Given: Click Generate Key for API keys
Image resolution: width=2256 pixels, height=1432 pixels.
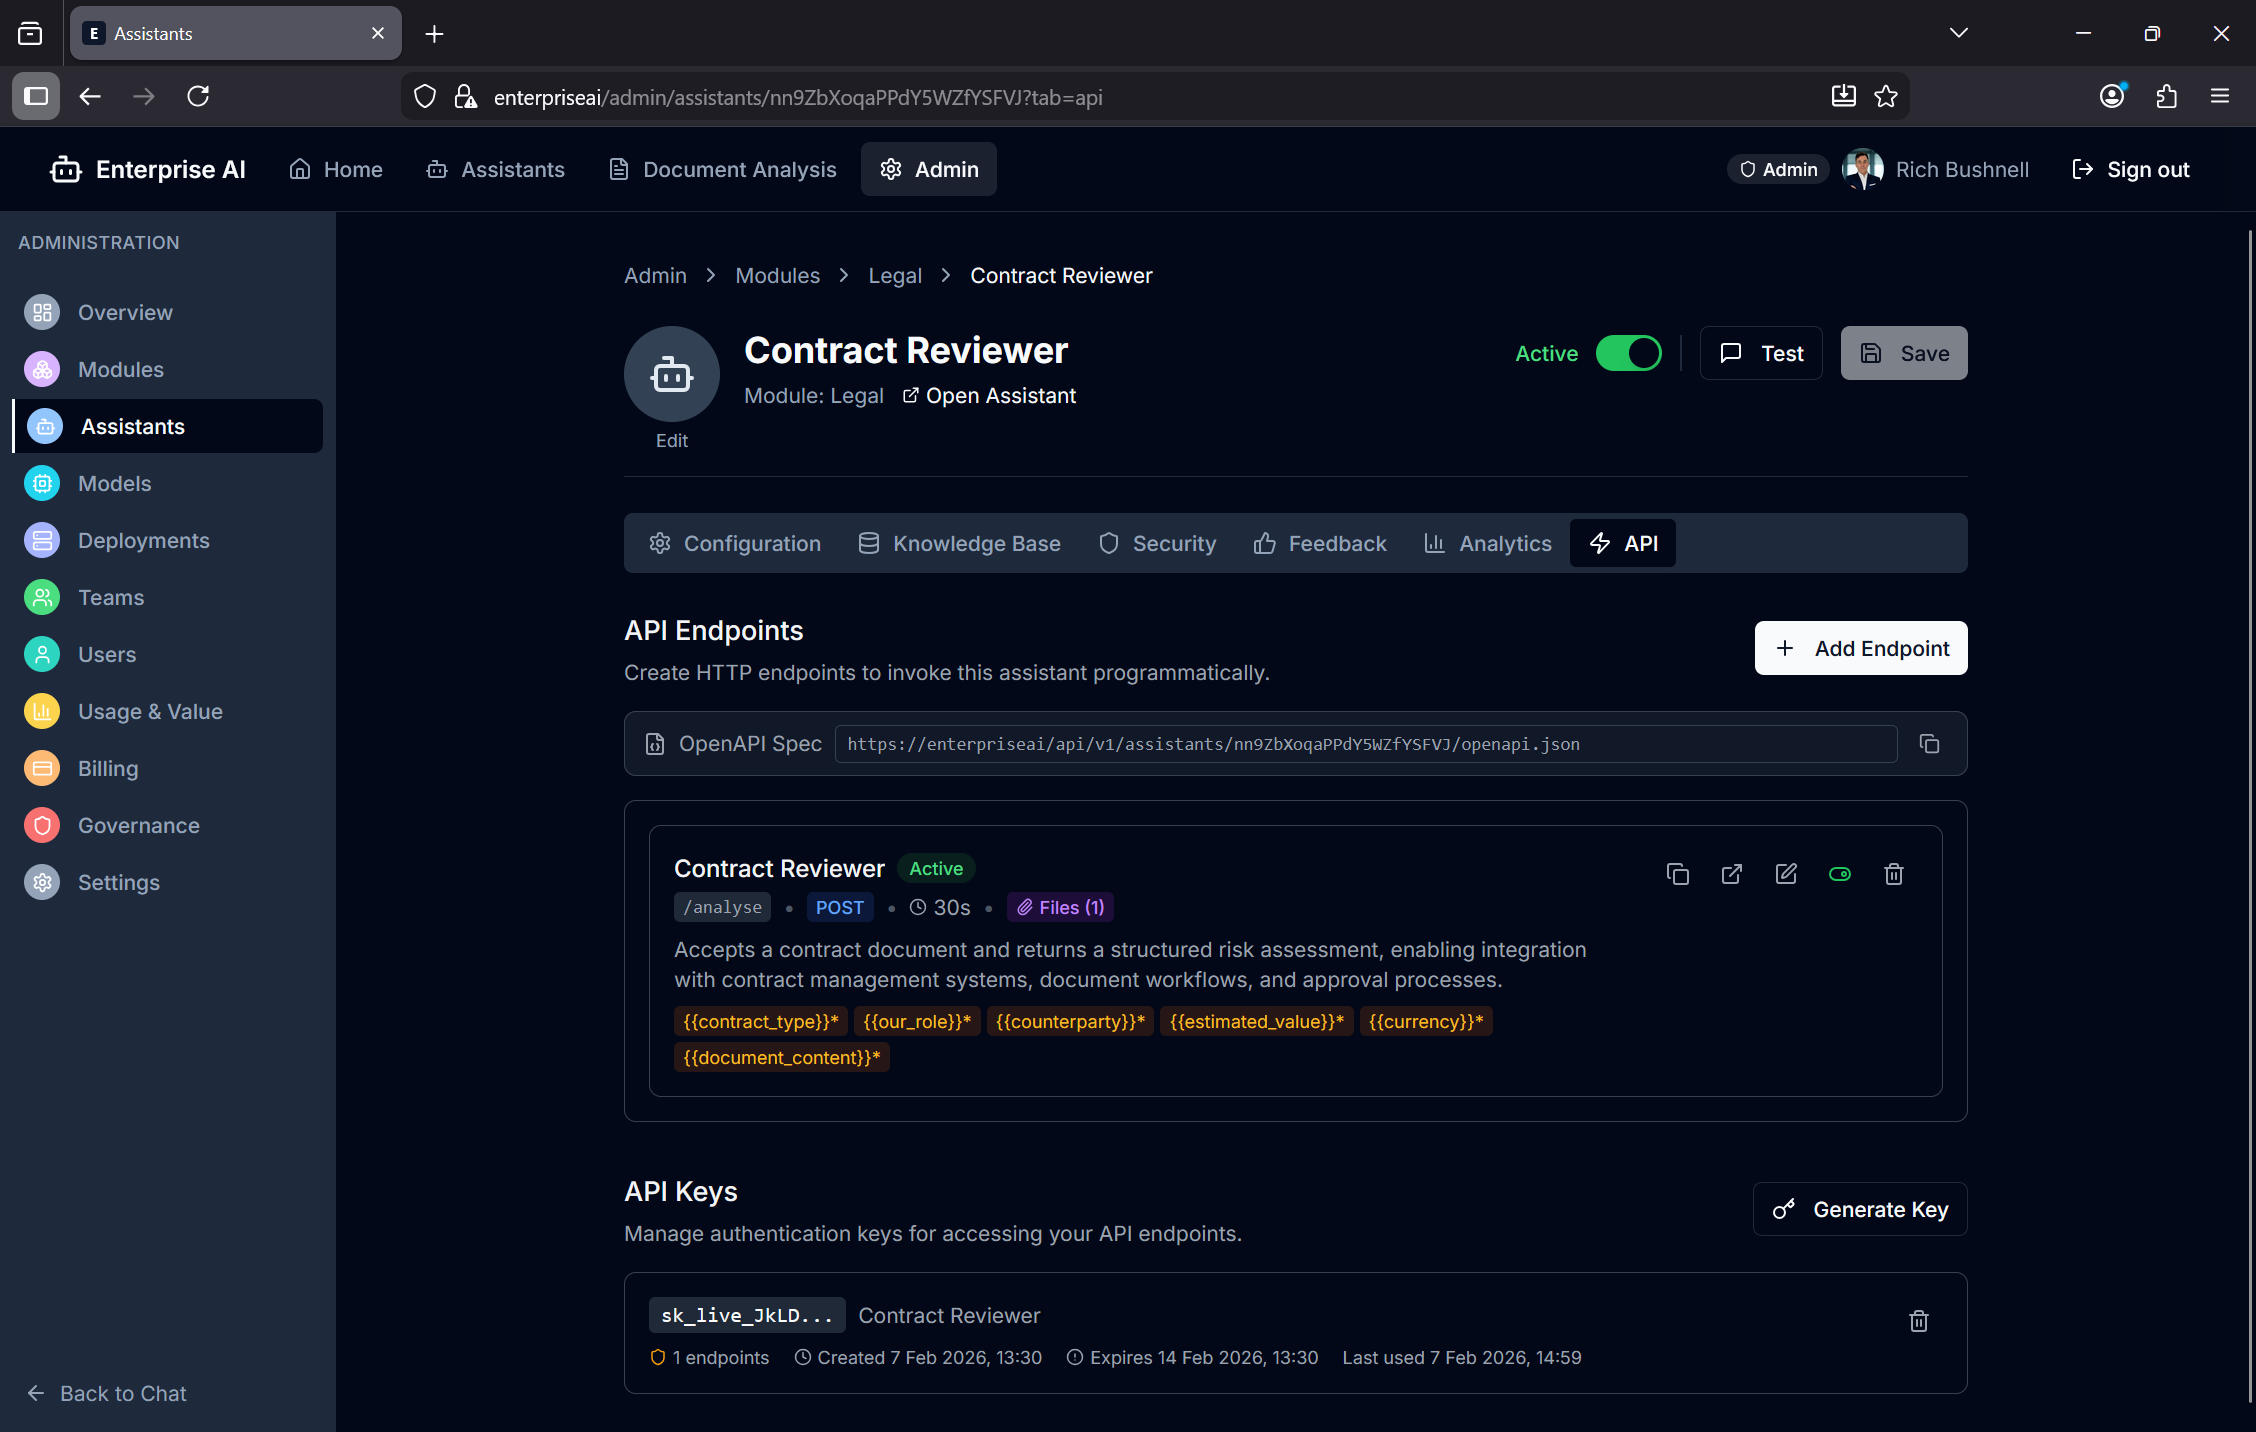Looking at the screenshot, I should [x=1859, y=1209].
